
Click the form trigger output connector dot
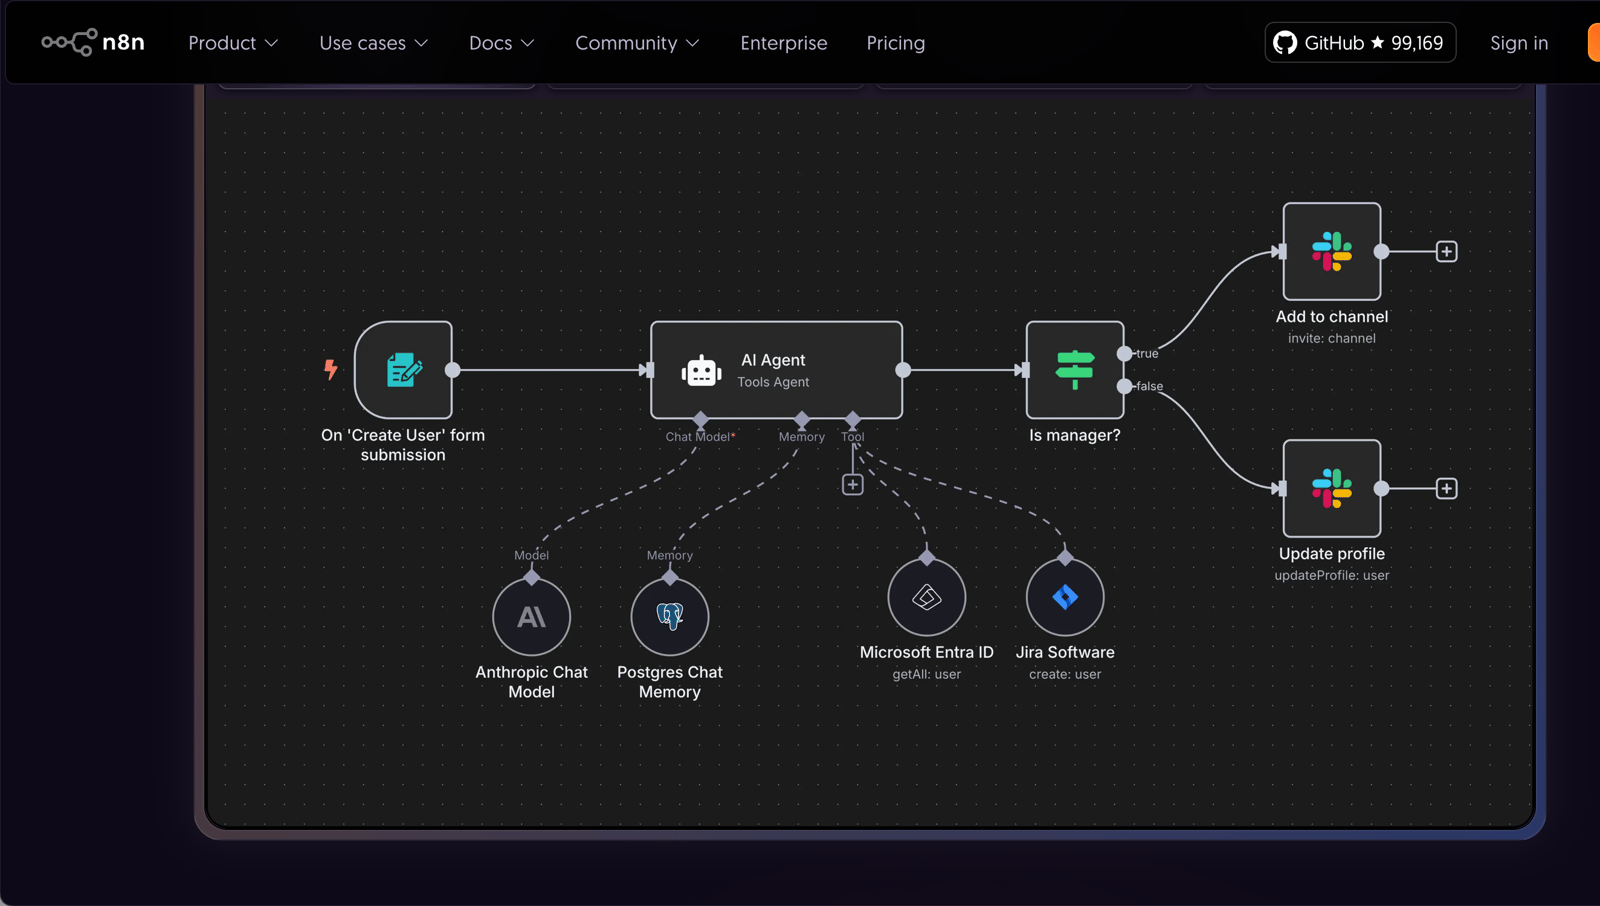pos(453,370)
